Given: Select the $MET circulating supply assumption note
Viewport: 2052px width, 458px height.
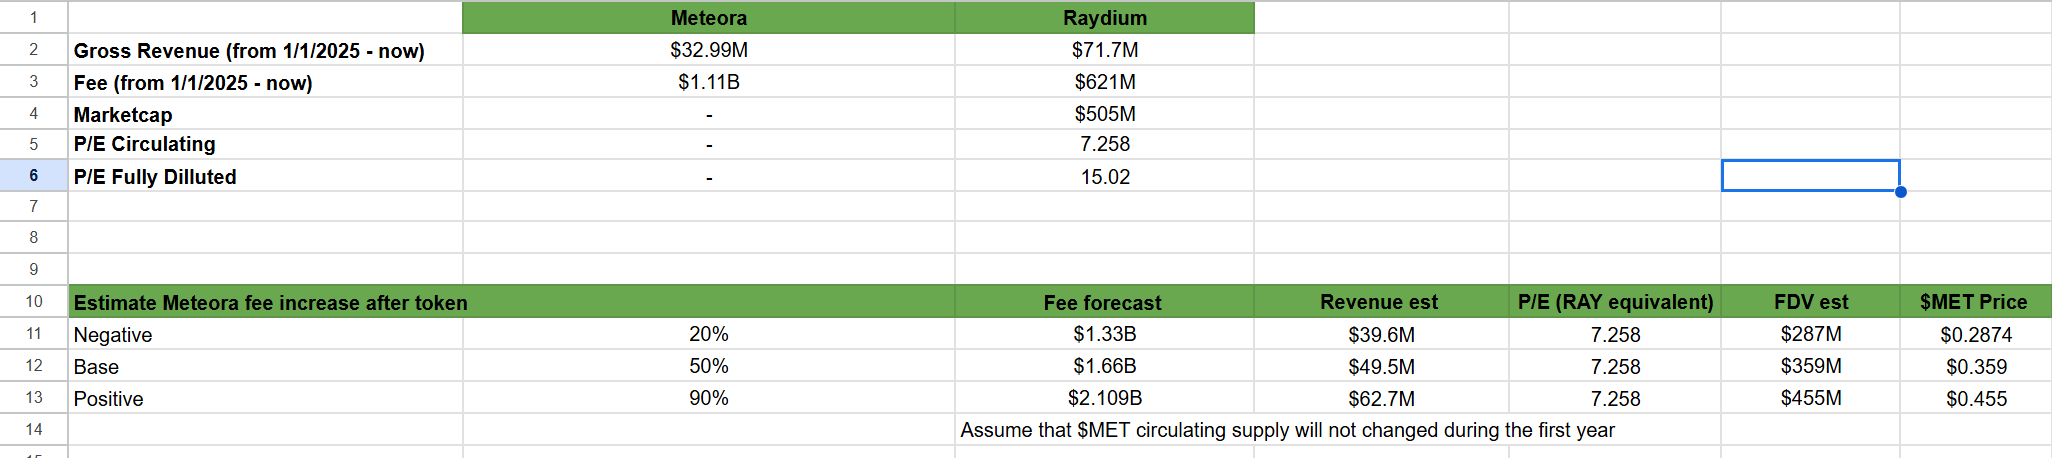Looking at the screenshot, I should pos(1286,430).
